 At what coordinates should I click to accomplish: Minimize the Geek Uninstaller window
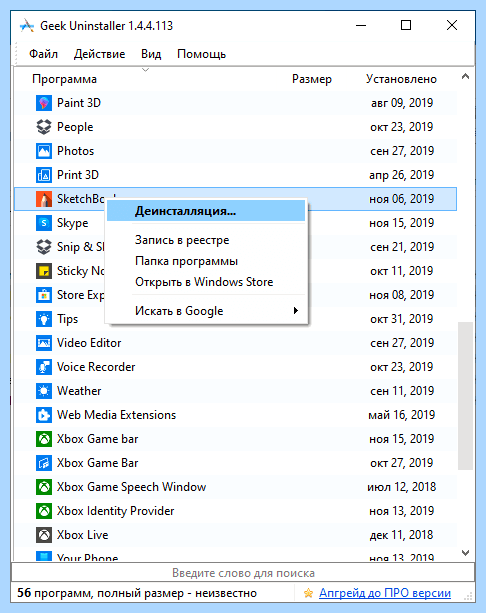pos(361,25)
